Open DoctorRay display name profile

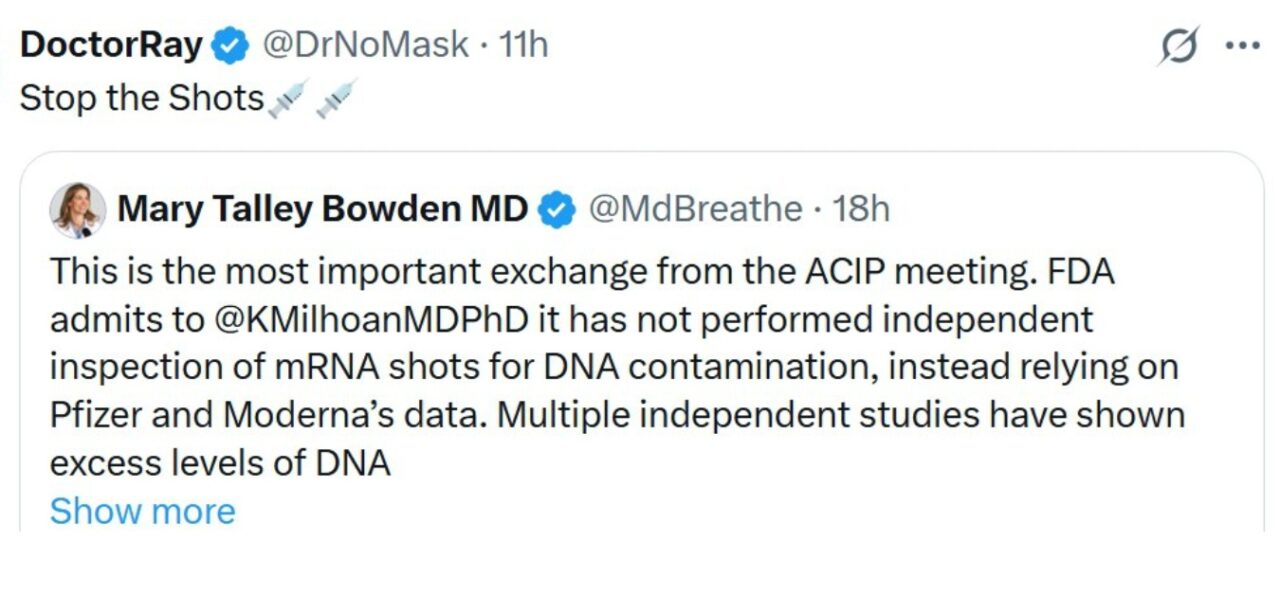pos(112,45)
